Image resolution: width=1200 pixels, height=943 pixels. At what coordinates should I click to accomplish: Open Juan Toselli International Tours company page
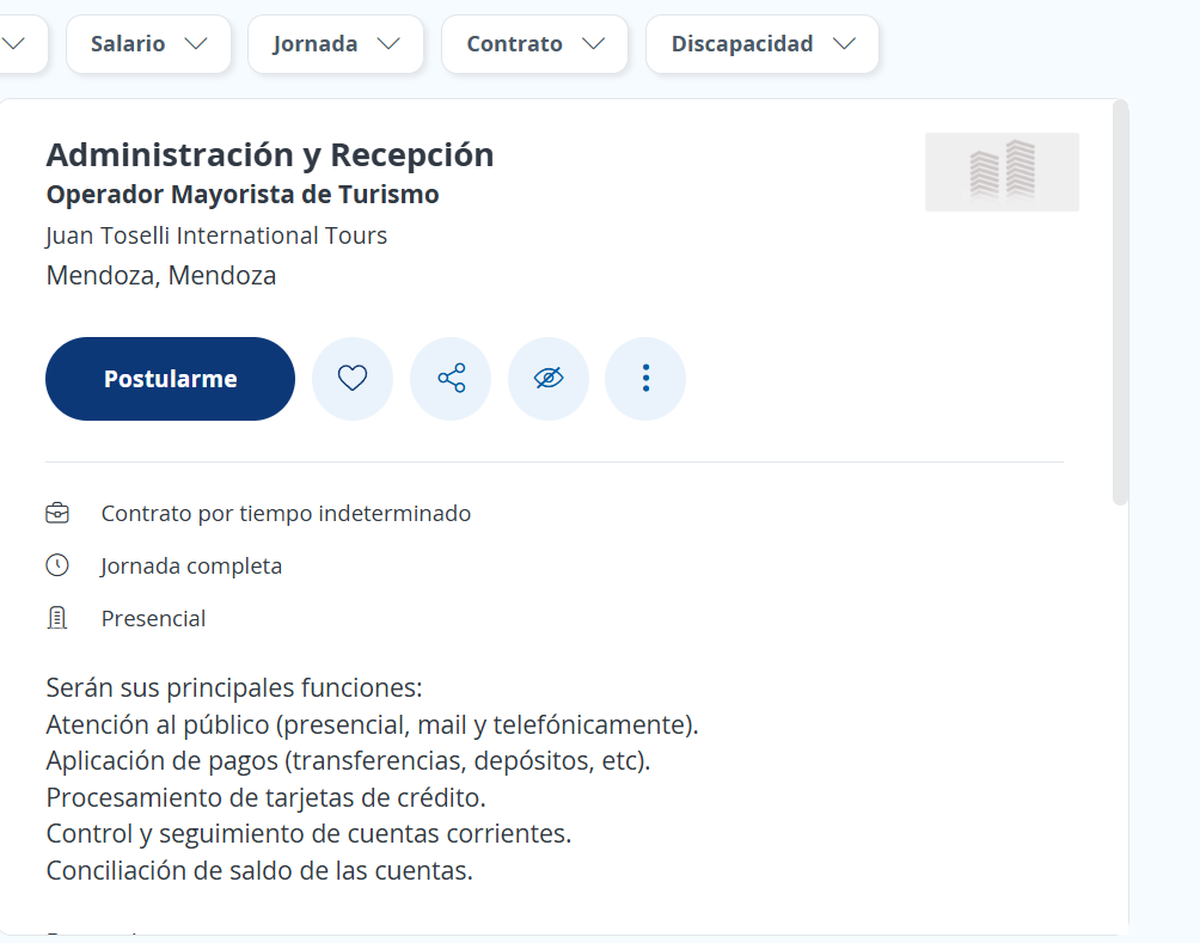point(216,235)
